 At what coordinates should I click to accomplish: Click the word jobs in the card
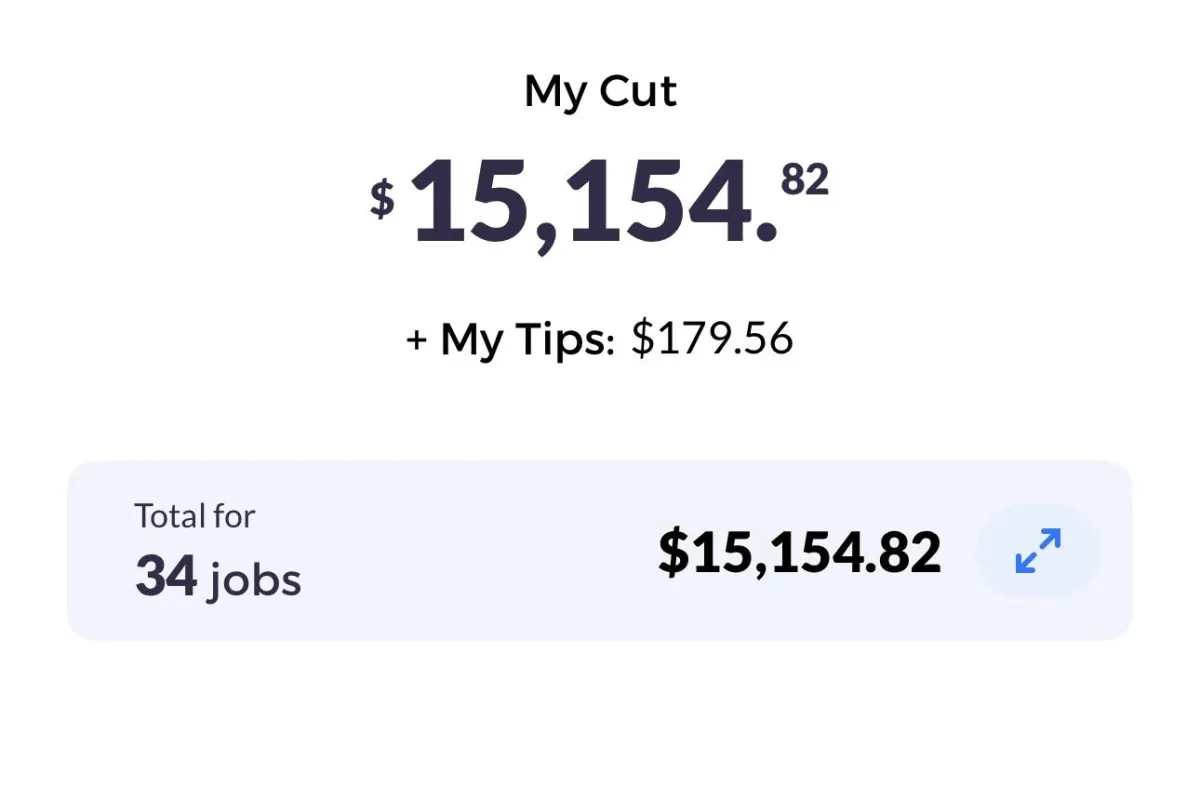coord(254,581)
